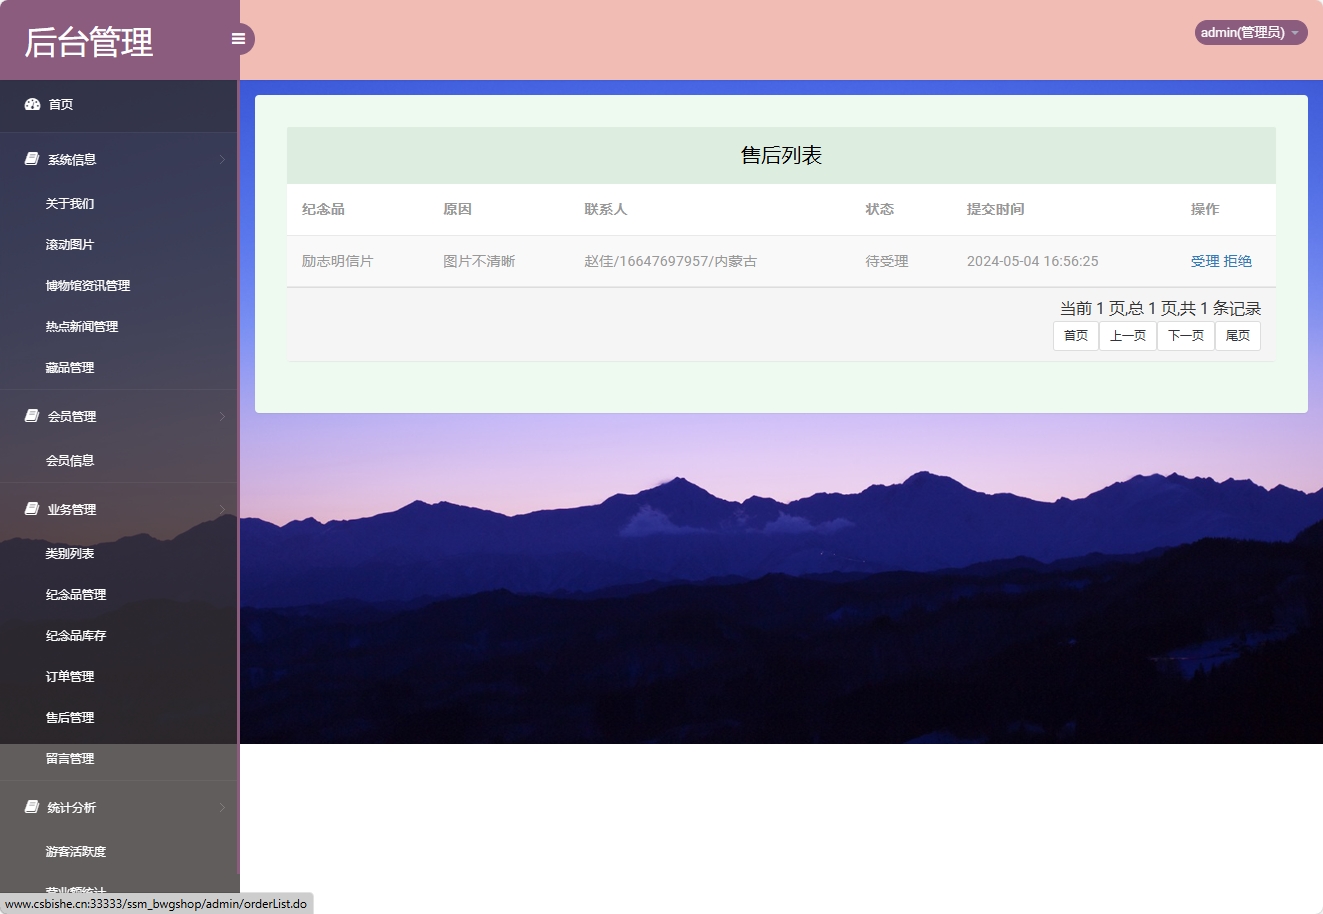Click the contact cell 赵佳/16647697957/内蒙古
The width and height of the screenshot is (1323, 914).
coord(671,261)
